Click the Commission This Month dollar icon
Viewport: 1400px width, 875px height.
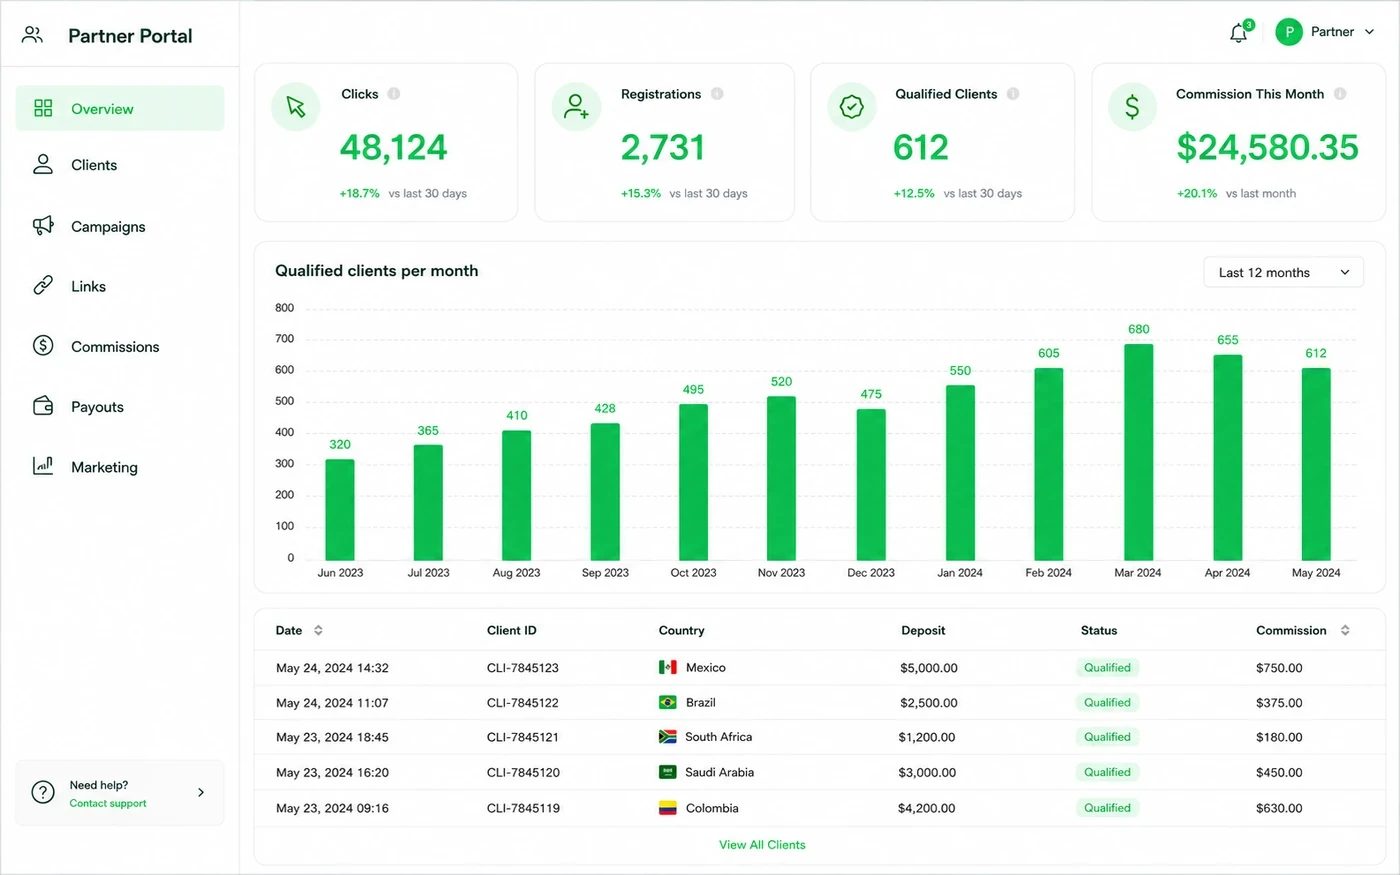1132,106
